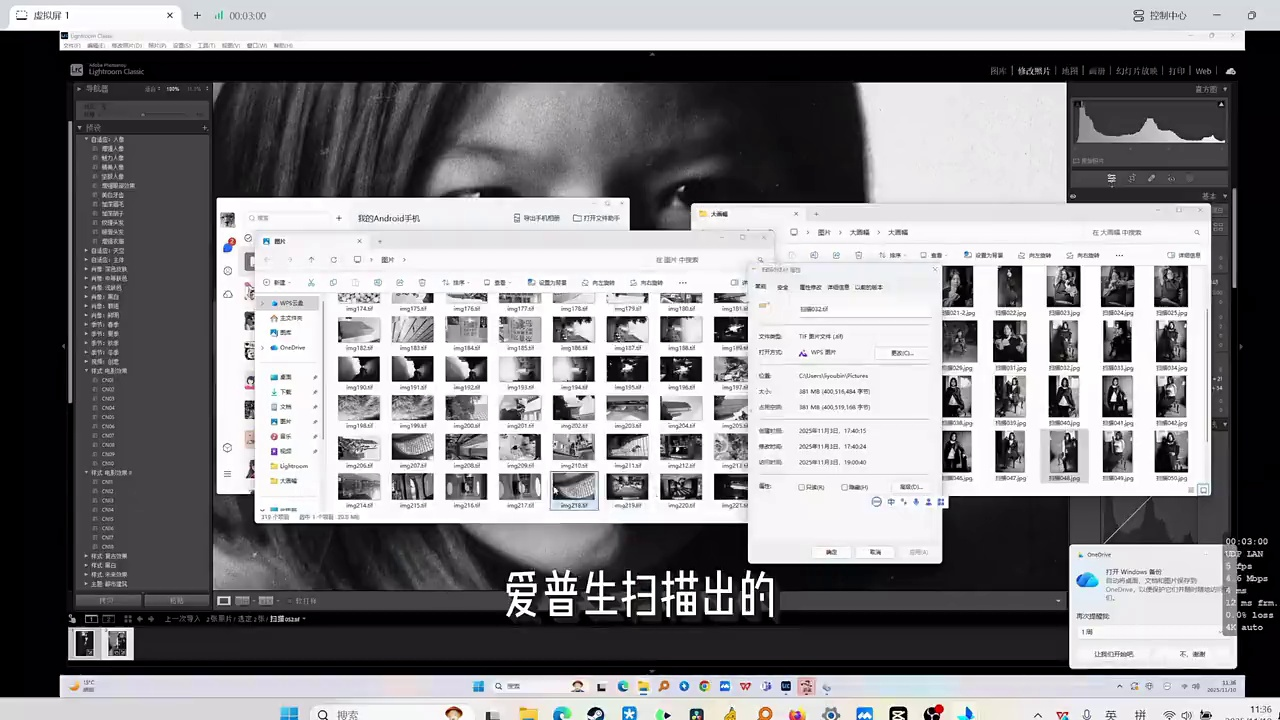Viewport: 1280px width, 720px height.
Task: Click 设置为背景 in 图片 Explorer toolbar
Action: [x=548, y=283]
